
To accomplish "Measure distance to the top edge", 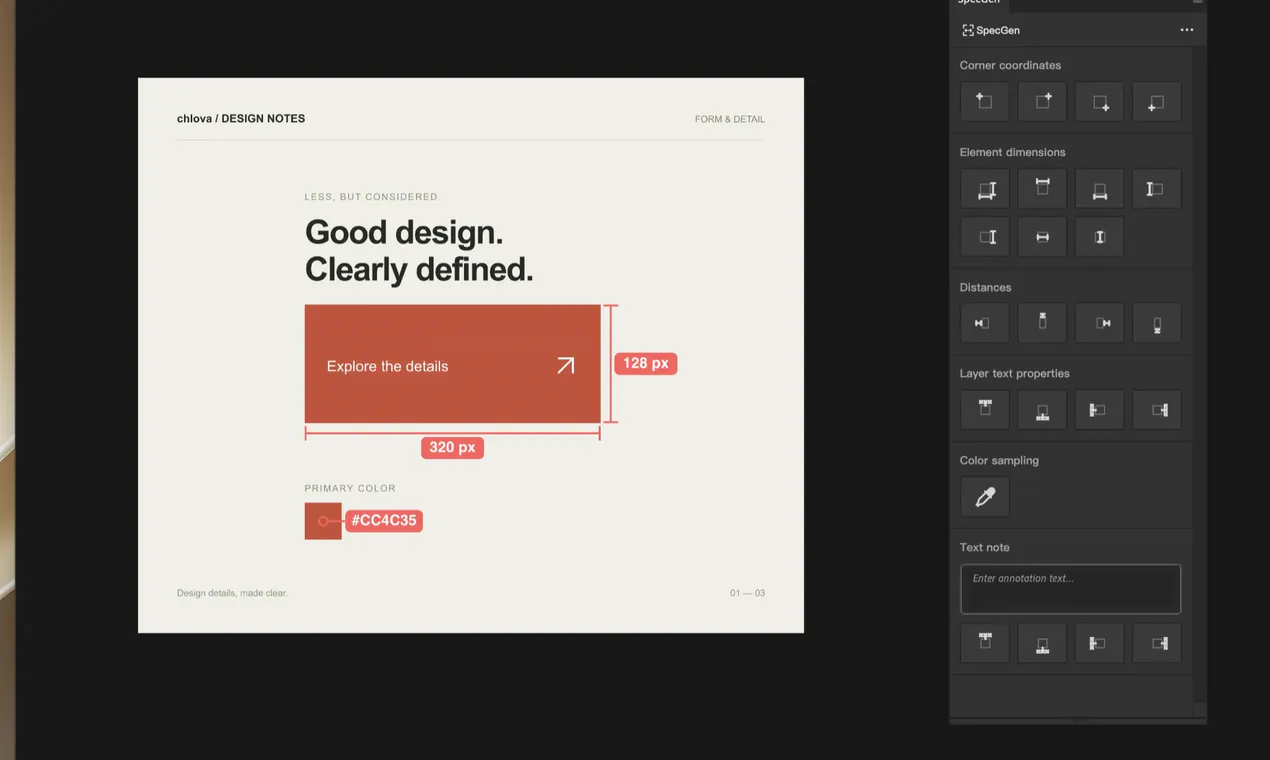I will [1042, 323].
